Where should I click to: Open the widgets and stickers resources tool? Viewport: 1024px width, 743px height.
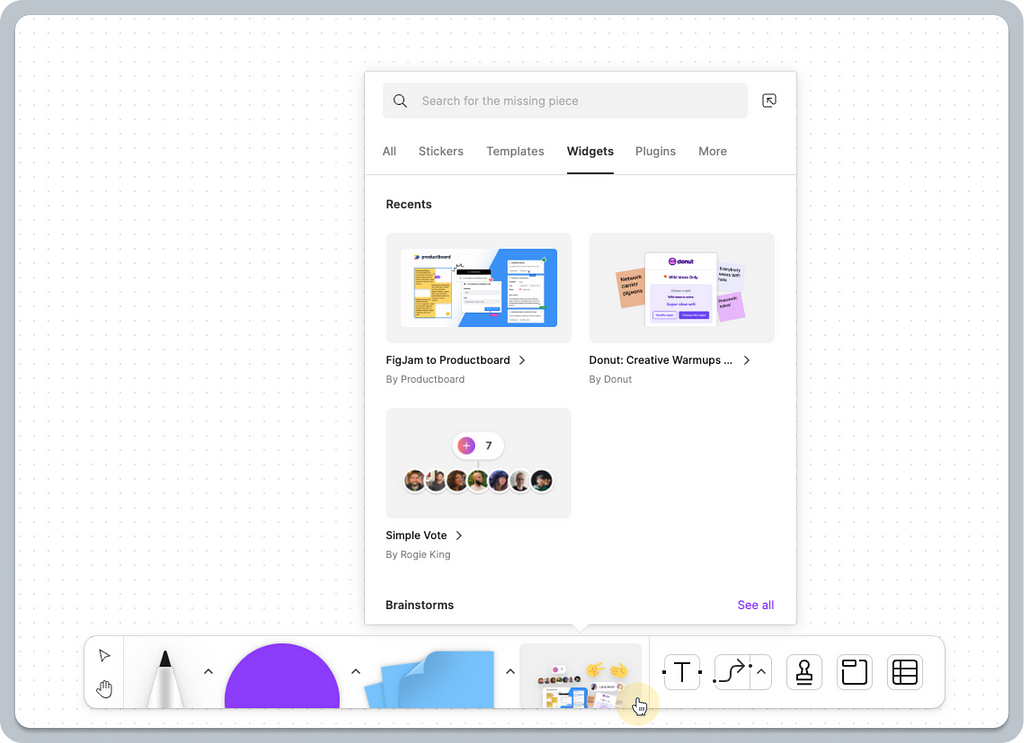click(581, 676)
